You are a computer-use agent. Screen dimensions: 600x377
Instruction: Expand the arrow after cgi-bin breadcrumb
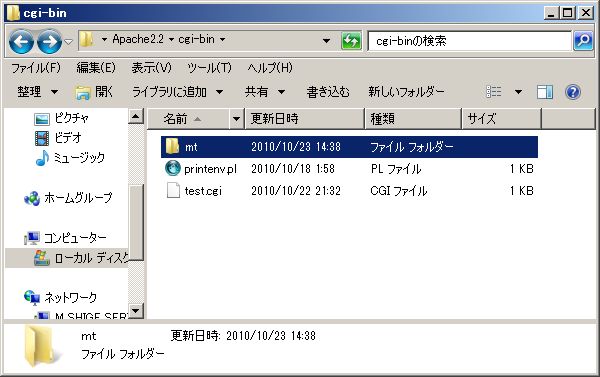point(222,40)
